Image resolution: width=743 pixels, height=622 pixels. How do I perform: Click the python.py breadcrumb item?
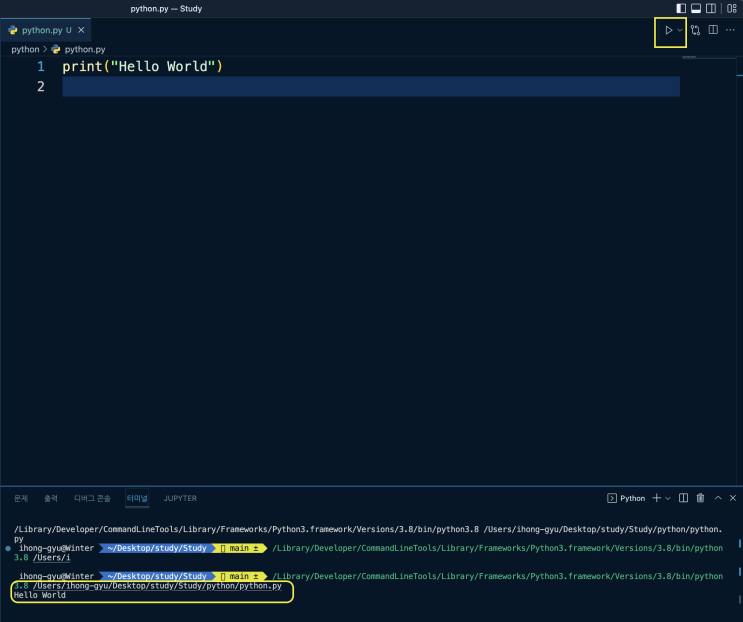click(85, 49)
